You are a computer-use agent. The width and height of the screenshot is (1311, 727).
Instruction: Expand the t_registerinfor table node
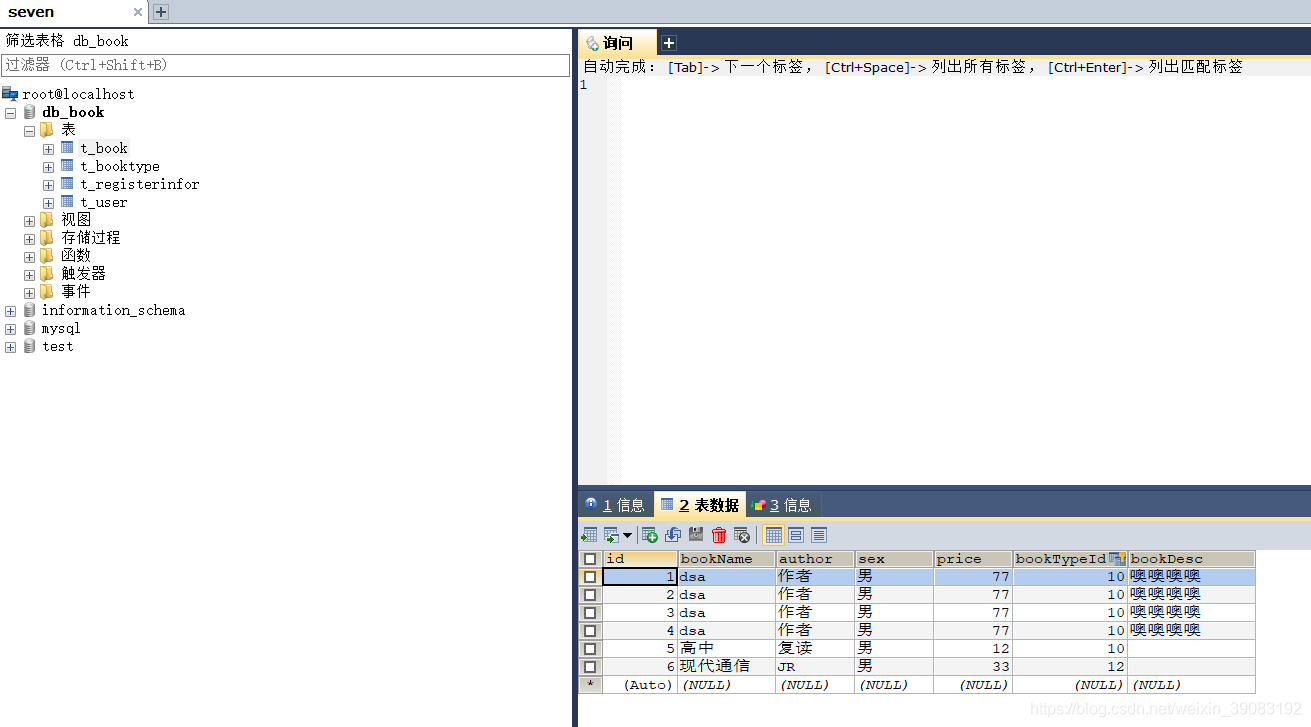click(x=48, y=185)
